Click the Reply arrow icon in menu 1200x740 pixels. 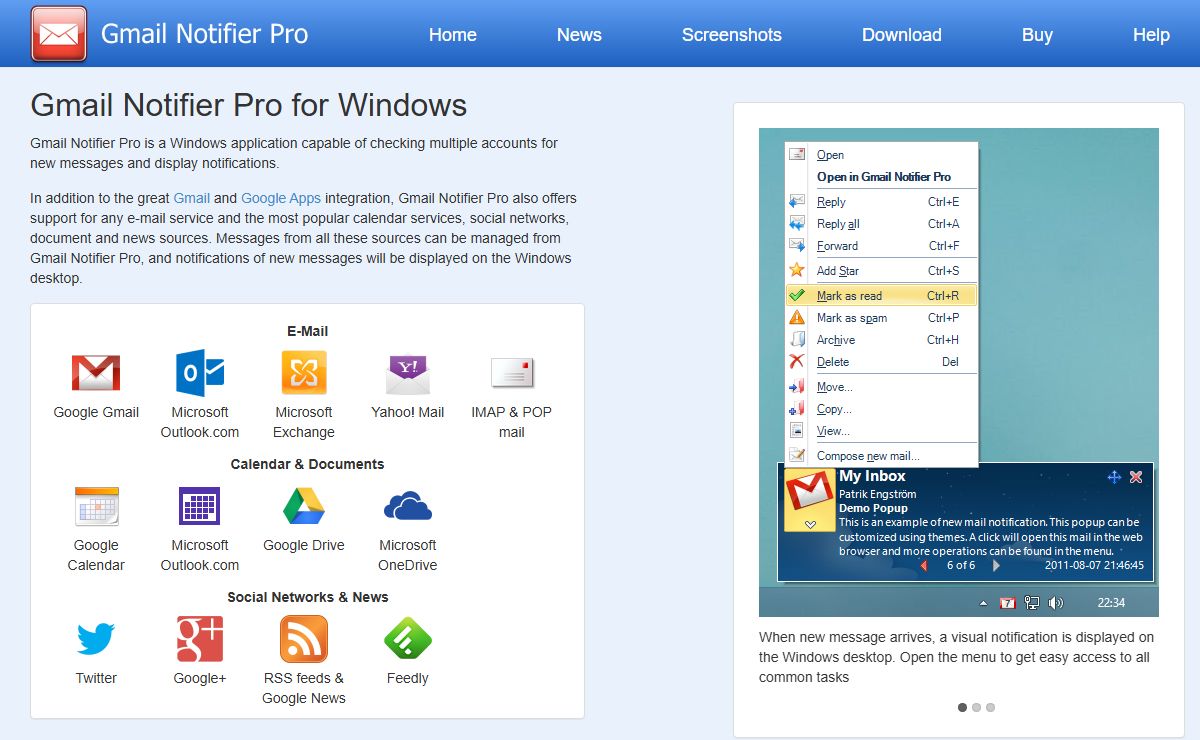pos(797,202)
